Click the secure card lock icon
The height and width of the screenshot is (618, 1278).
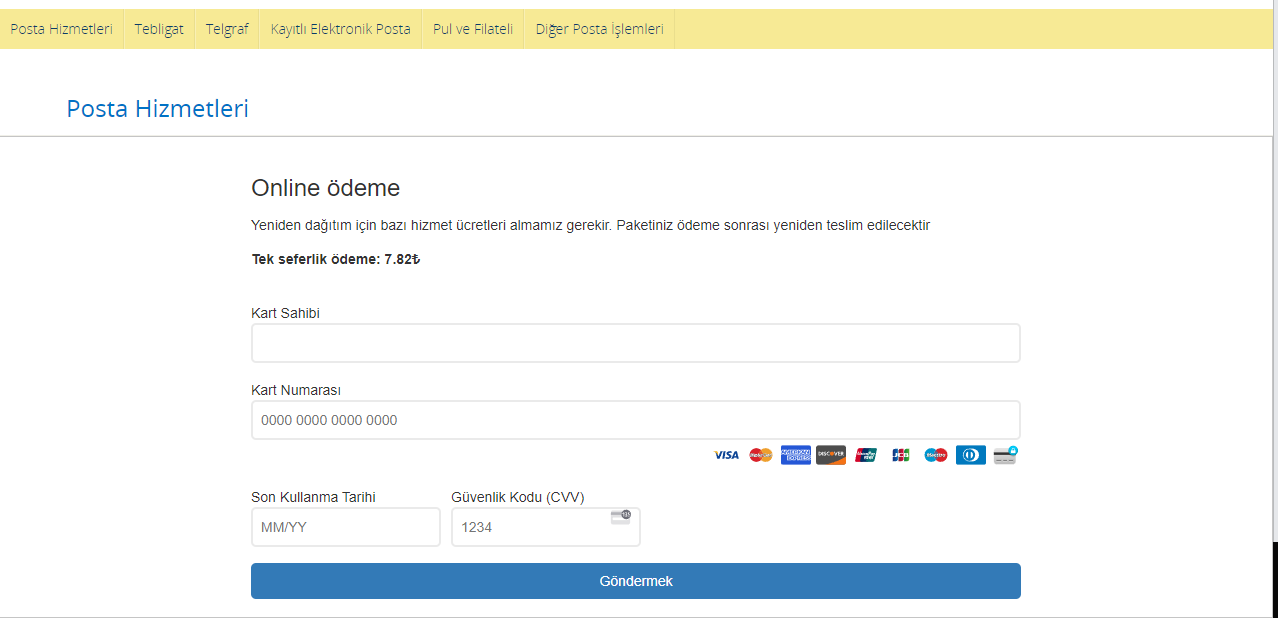coord(1006,455)
